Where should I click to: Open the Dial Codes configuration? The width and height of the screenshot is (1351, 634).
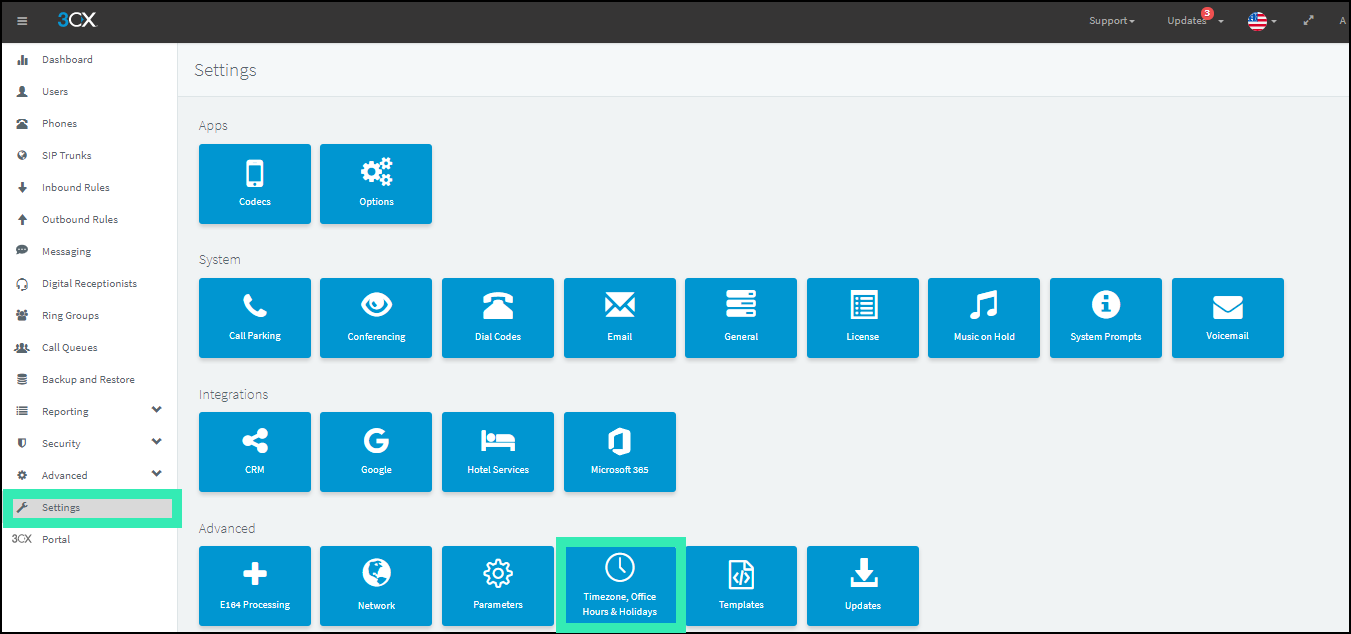[497, 318]
